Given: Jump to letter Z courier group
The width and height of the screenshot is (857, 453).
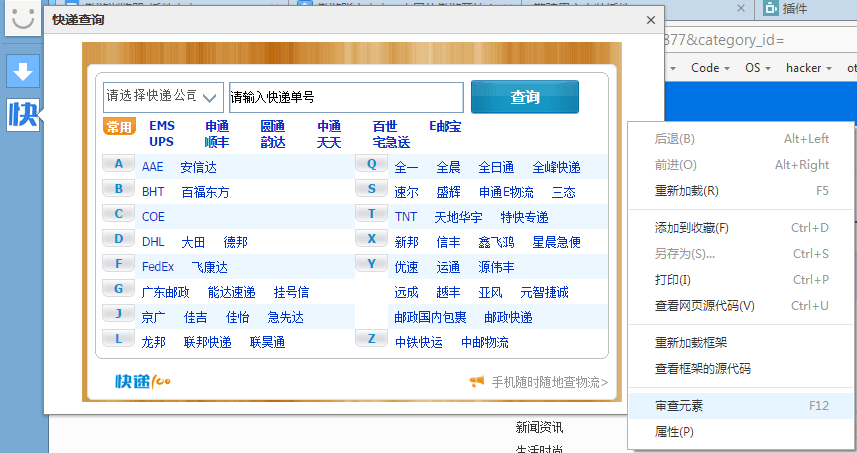Looking at the screenshot, I should click(372, 339).
